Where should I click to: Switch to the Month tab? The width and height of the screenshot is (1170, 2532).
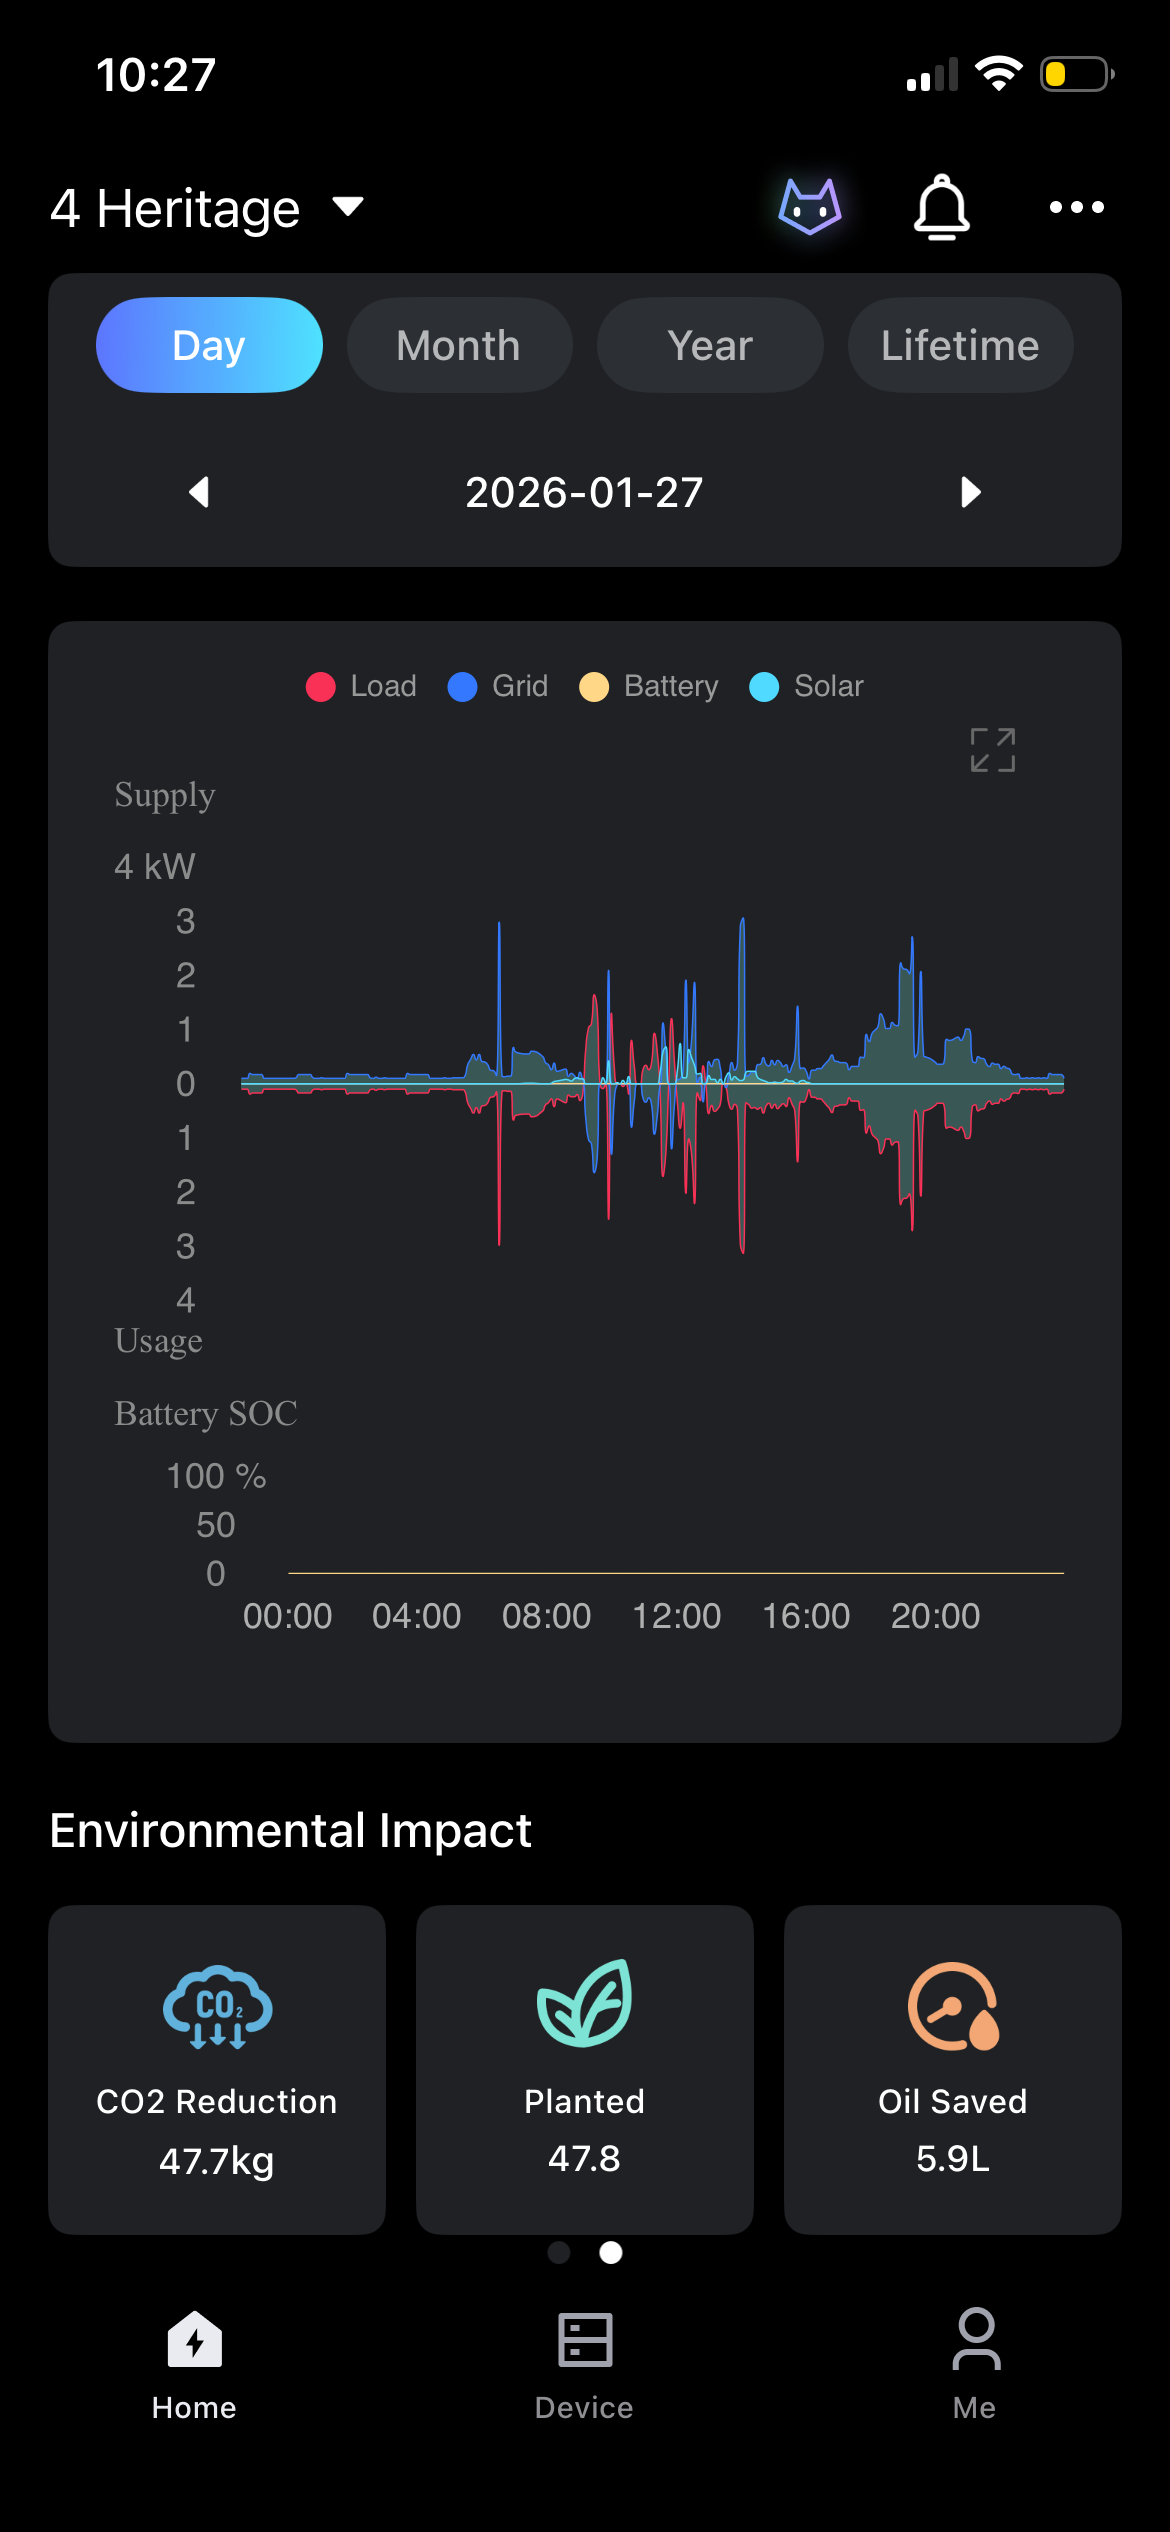tap(459, 345)
